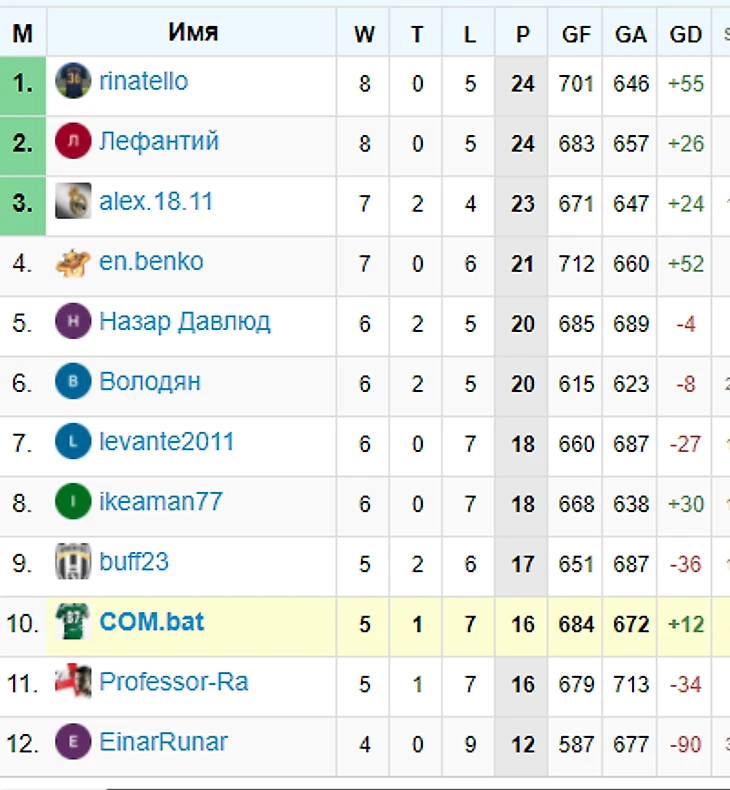
Task: Sort by the GD column header
Action: (685, 35)
